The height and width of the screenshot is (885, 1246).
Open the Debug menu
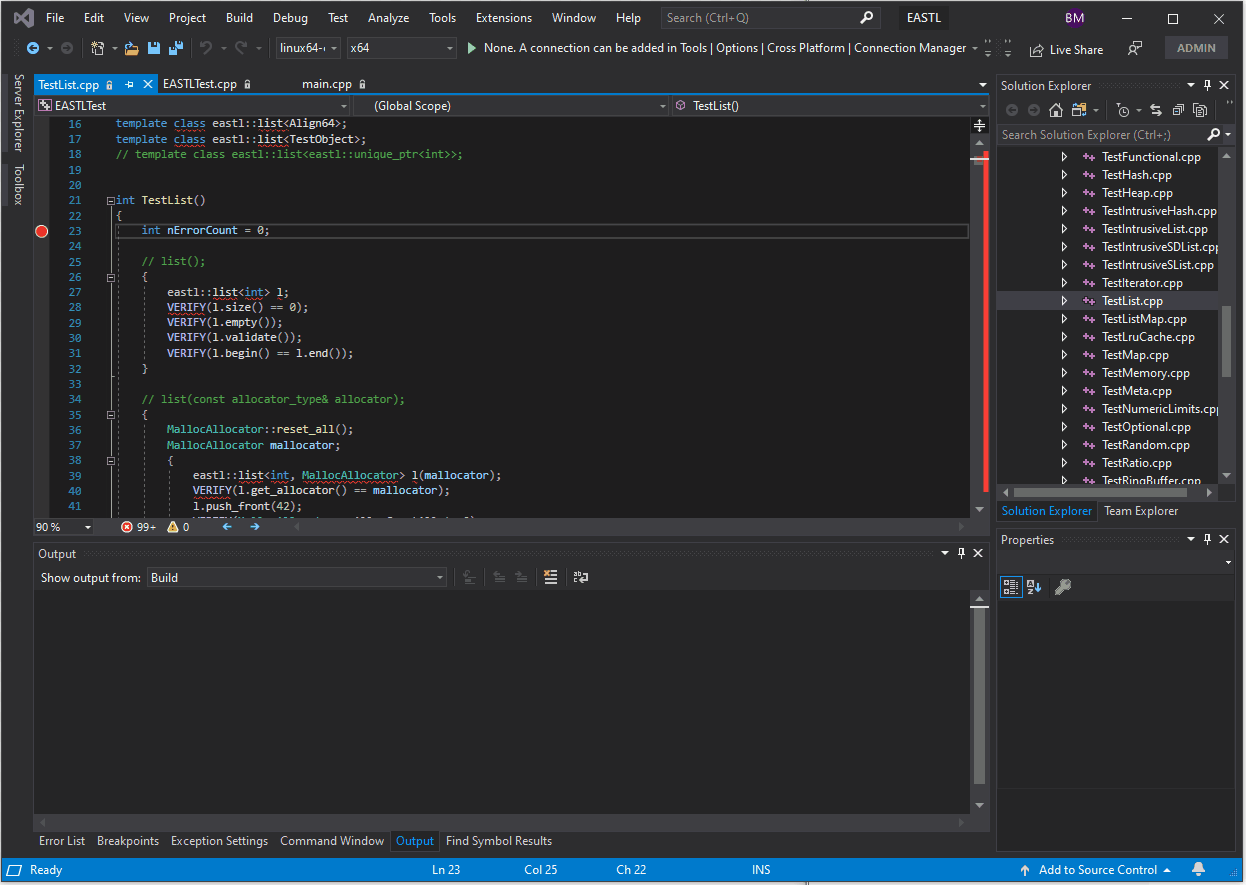click(x=290, y=17)
